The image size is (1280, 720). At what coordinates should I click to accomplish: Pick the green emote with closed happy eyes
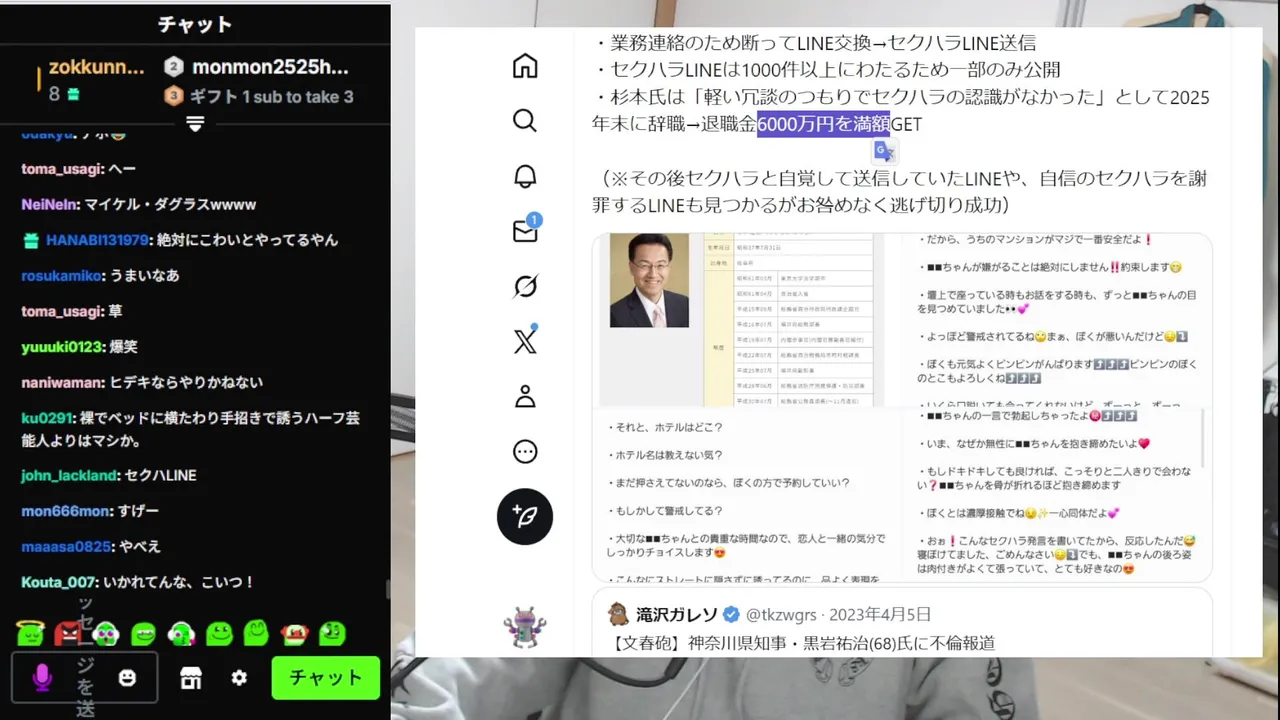tap(256, 633)
